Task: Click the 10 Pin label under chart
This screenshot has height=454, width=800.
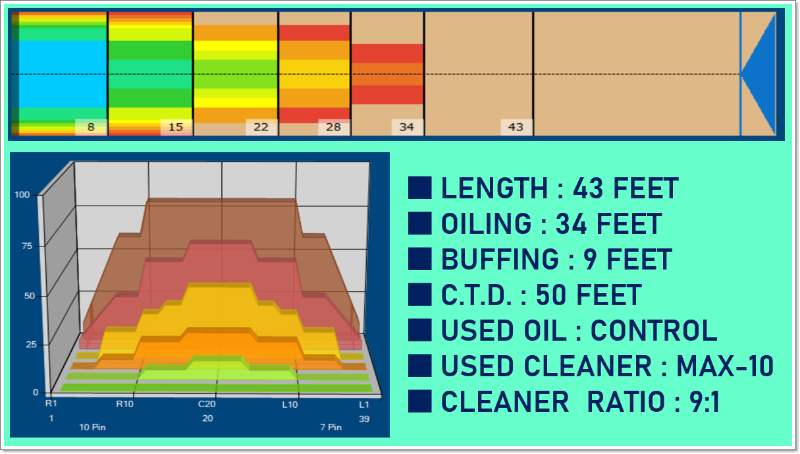Action: pyautogui.click(x=94, y=426)
